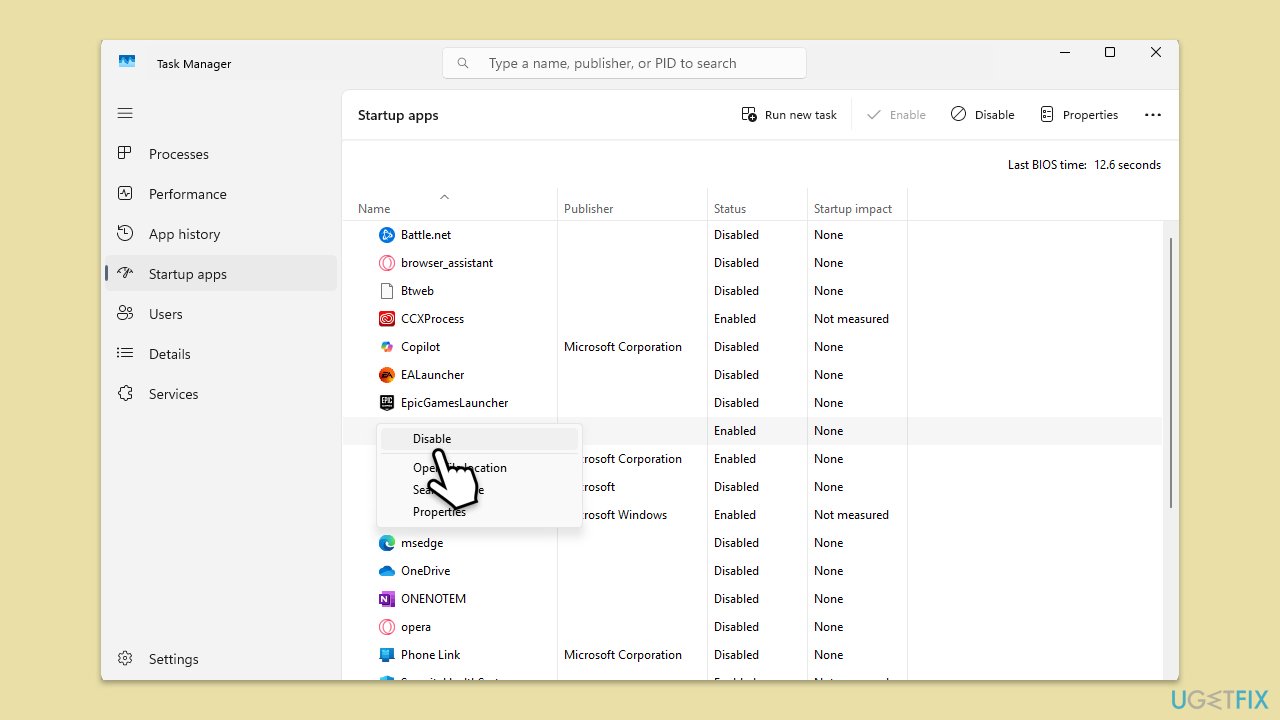Open the Details page icon
Viewport: 1280px width, 720px height.
125,354
